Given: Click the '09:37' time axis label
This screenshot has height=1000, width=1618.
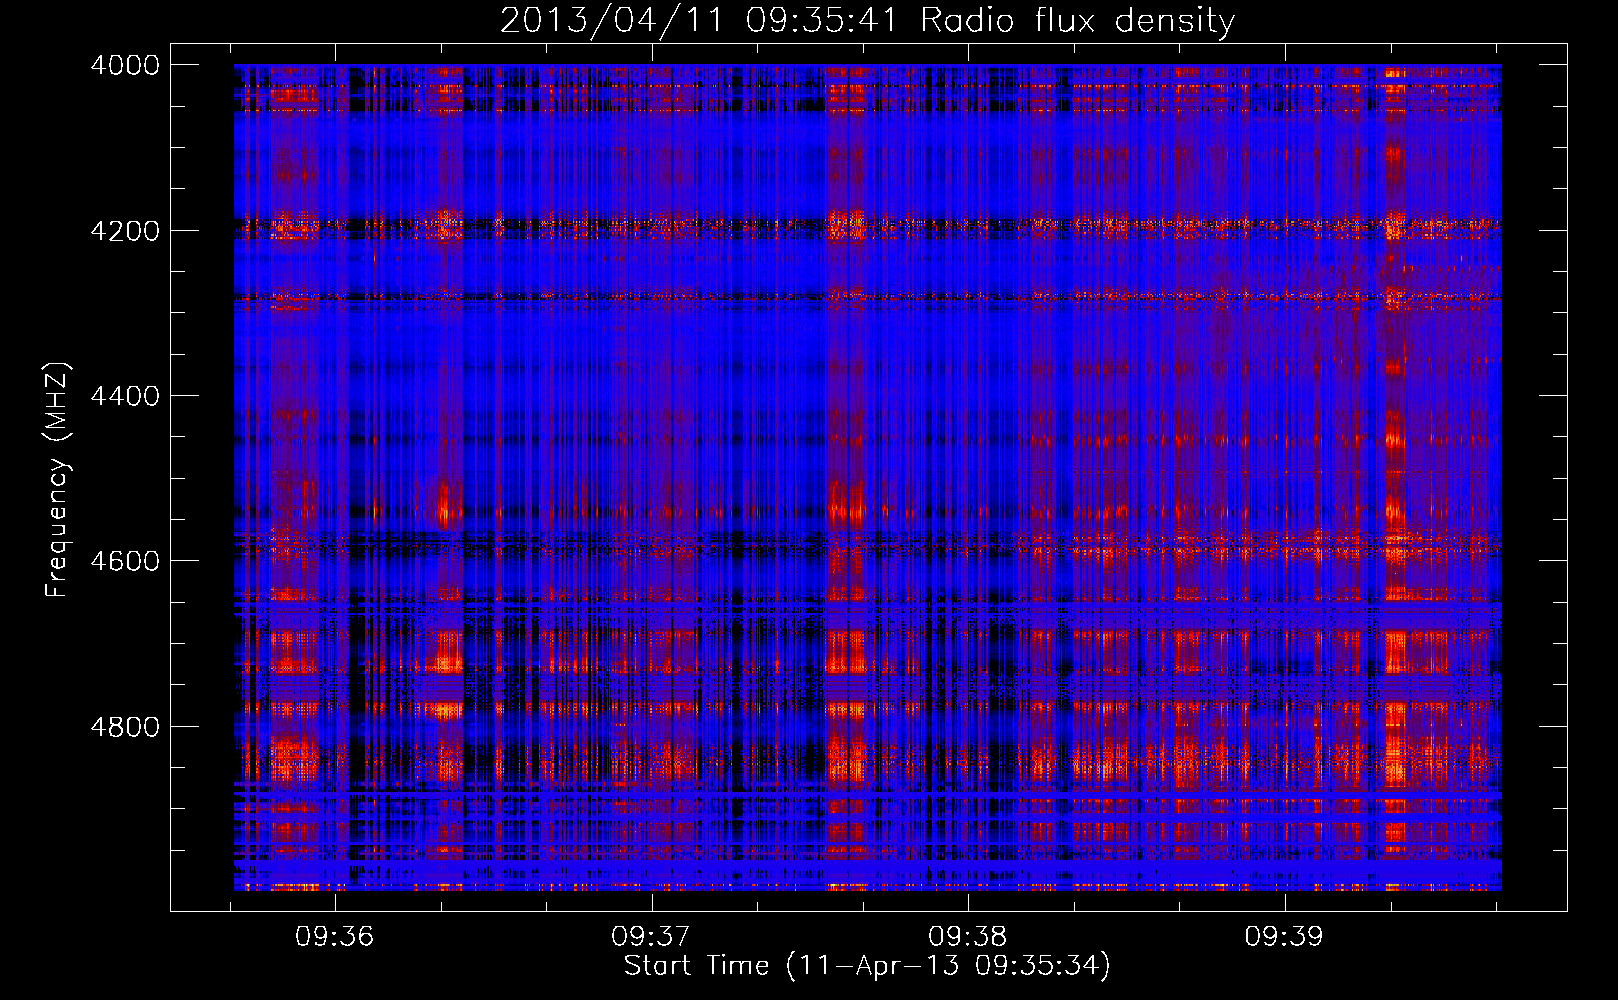Looking at the screenshot, I should pos(651,936).
